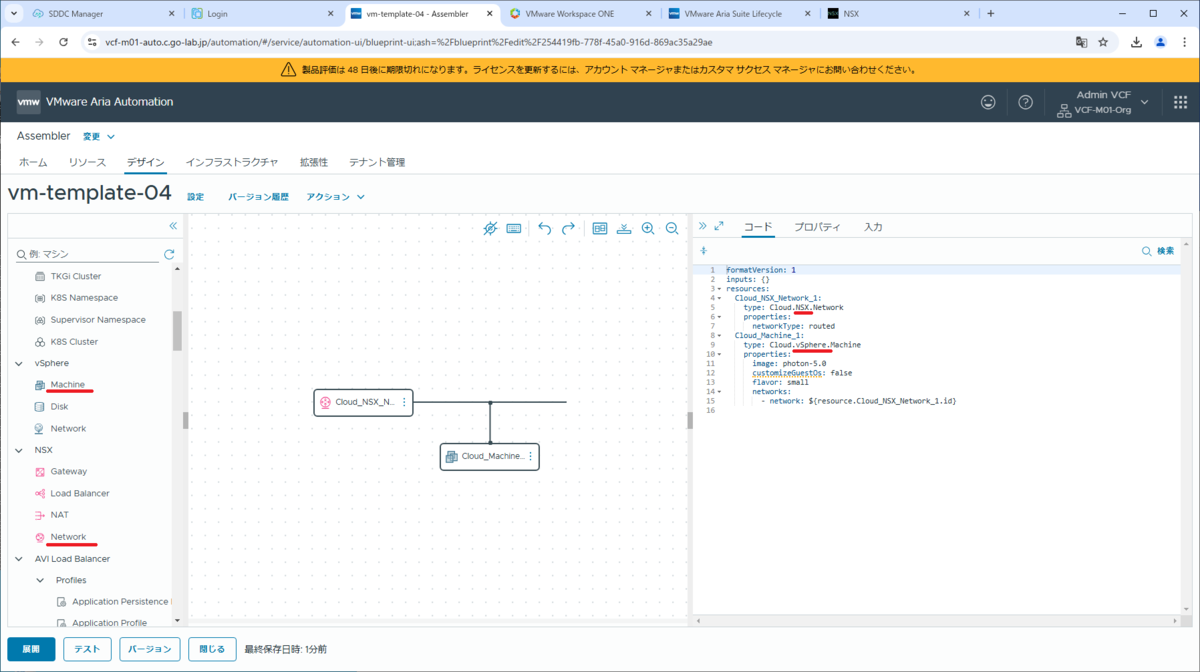Image resolution: width=1200 pixels, height=672 pixels.
Task: Go to the 拡張性 tab
Action: [314, 162]
